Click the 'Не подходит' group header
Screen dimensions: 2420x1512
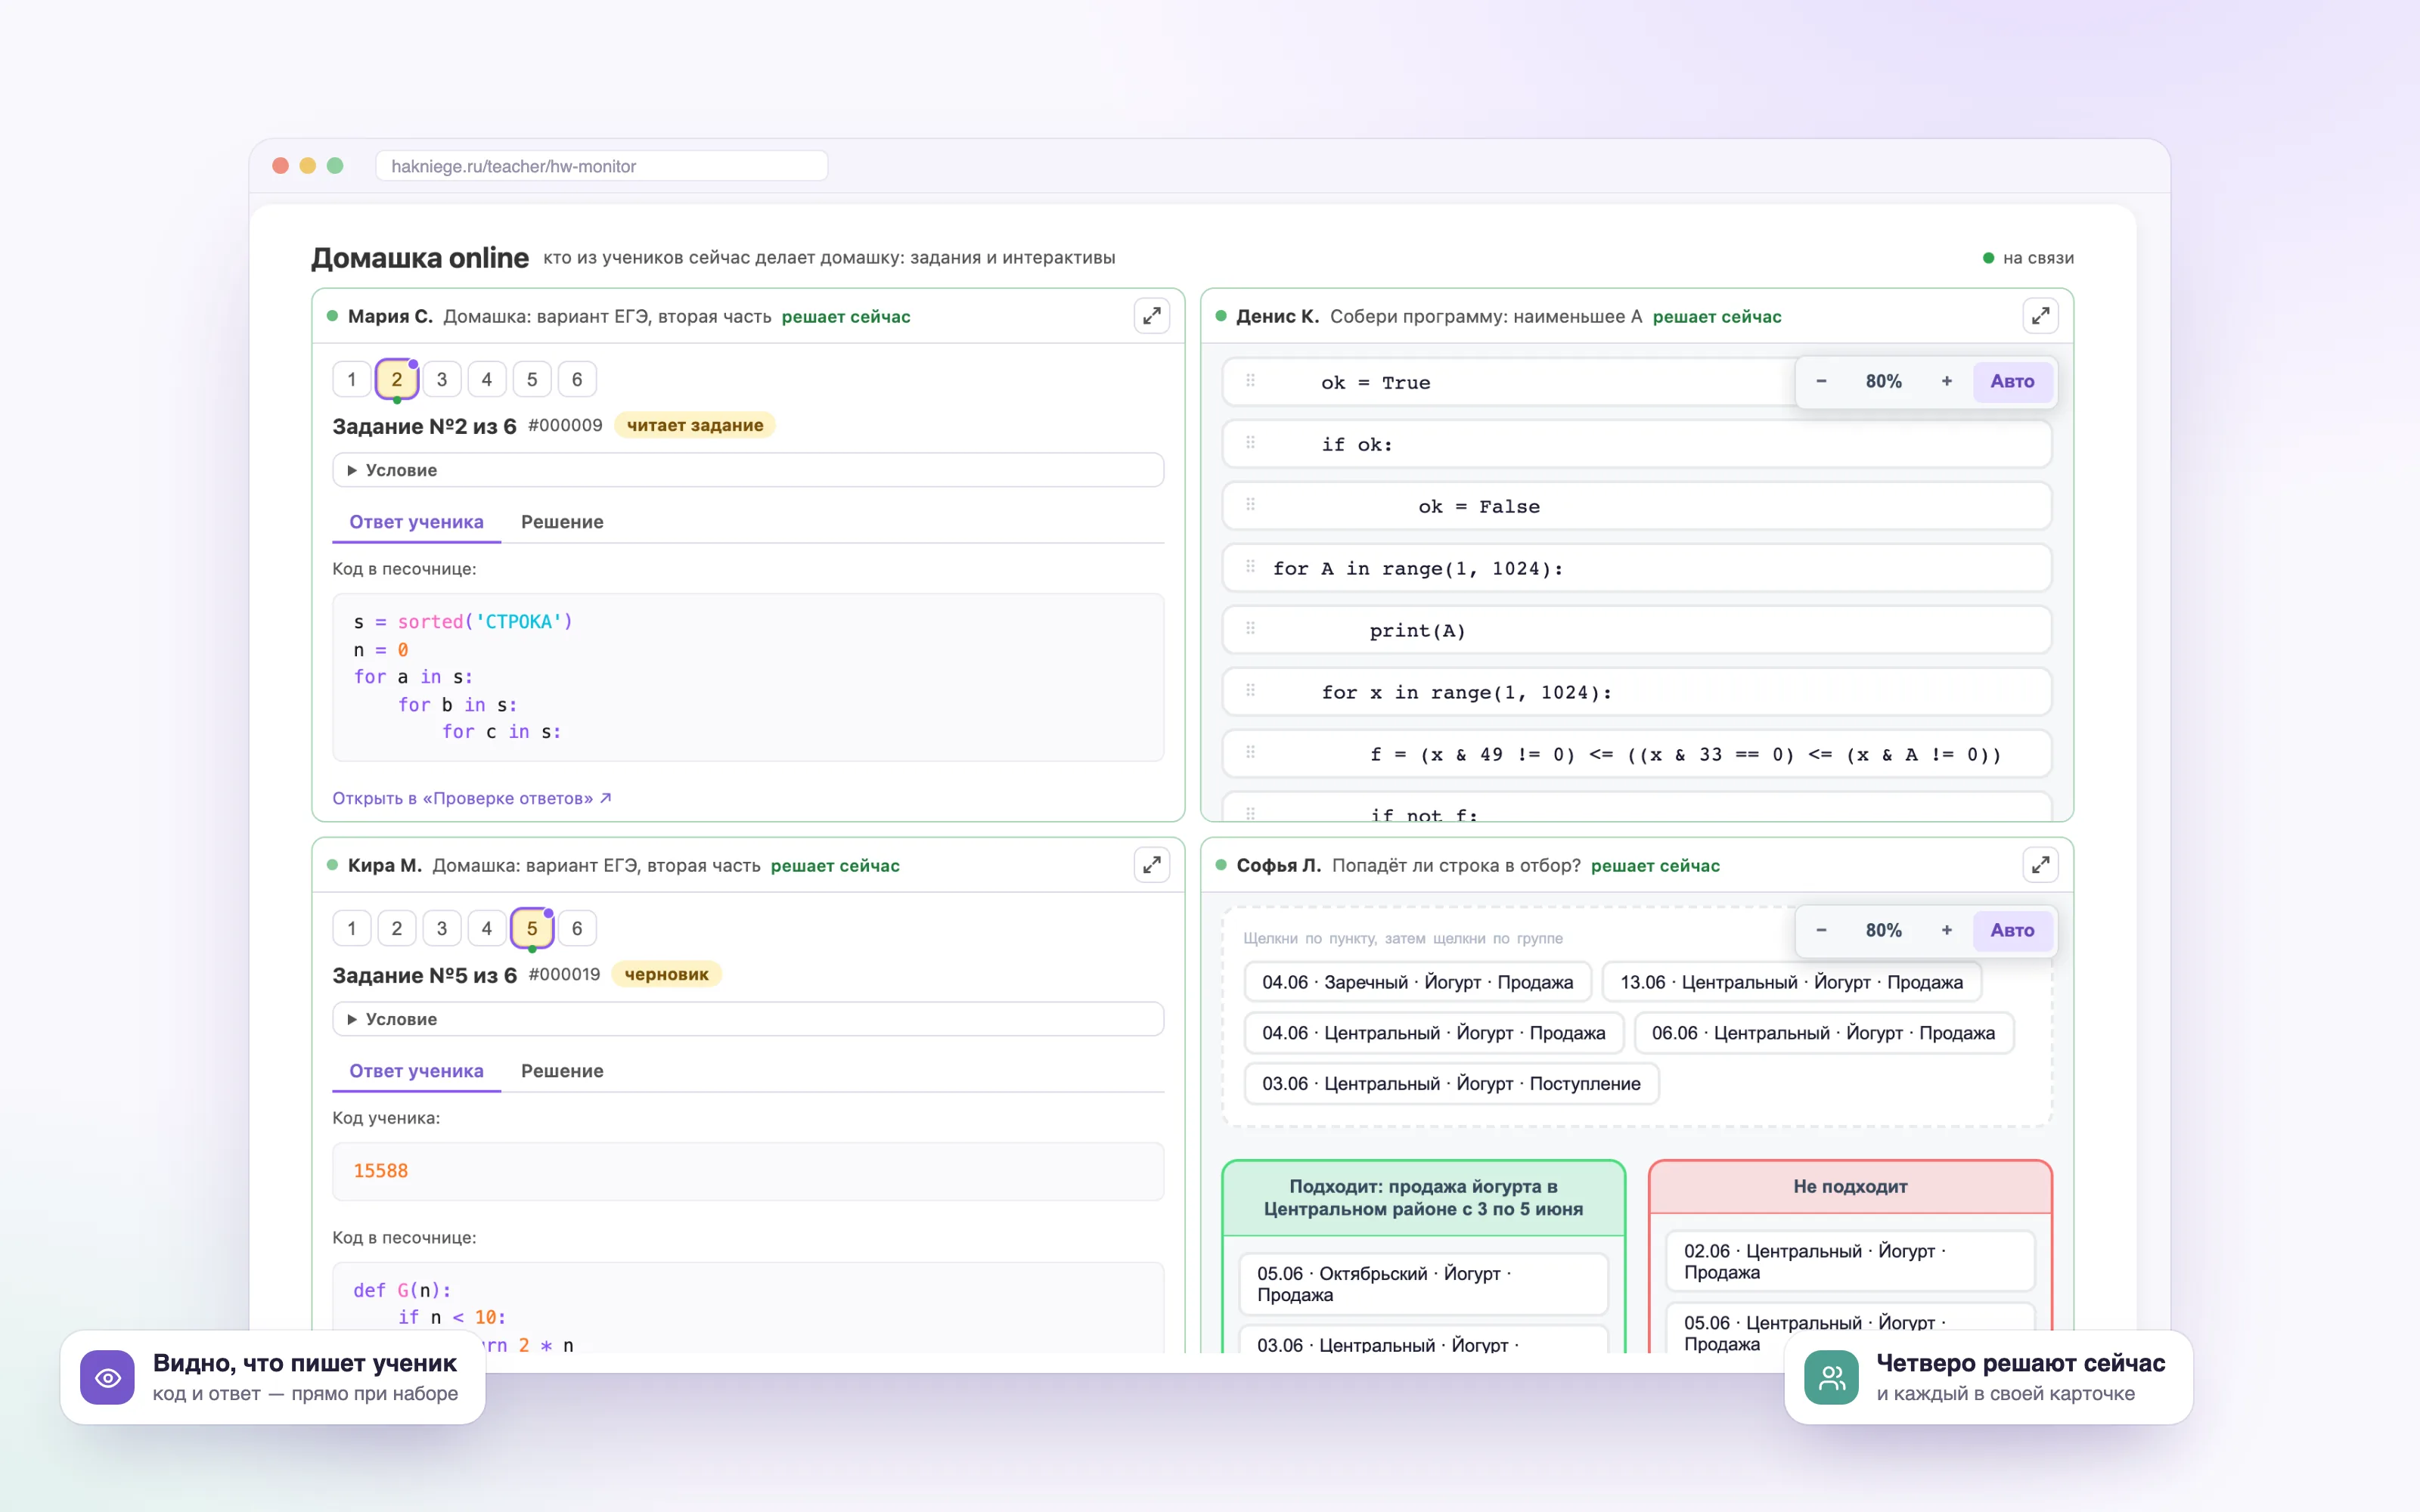click(x=1850, y=1187)
